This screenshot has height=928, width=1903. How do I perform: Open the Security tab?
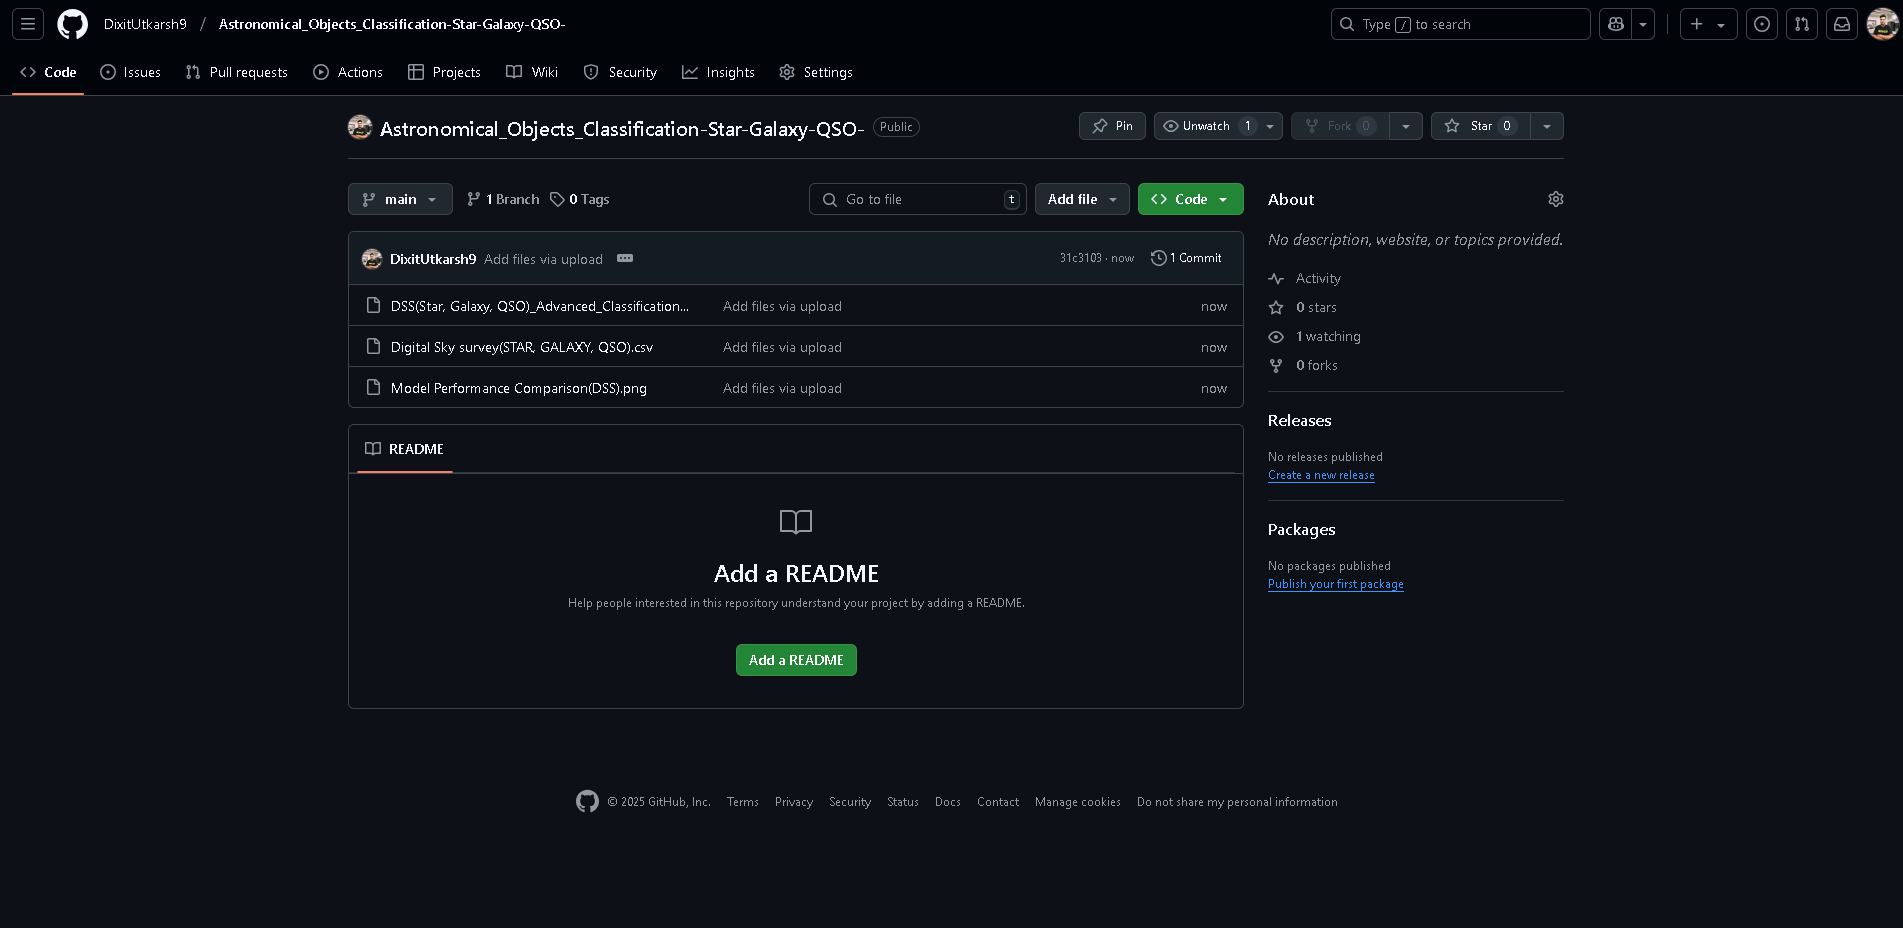coord(620,72)
